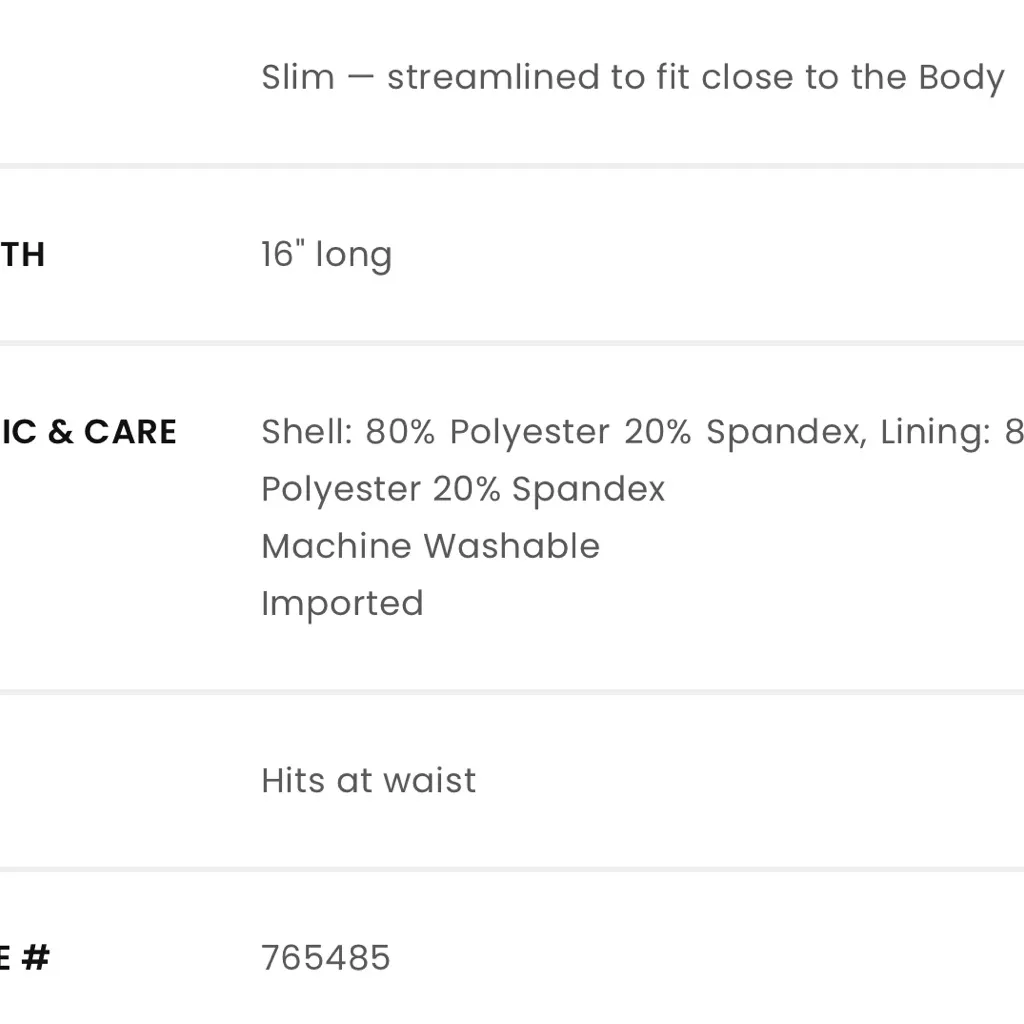Click the word "Machine" in care details

336,546
